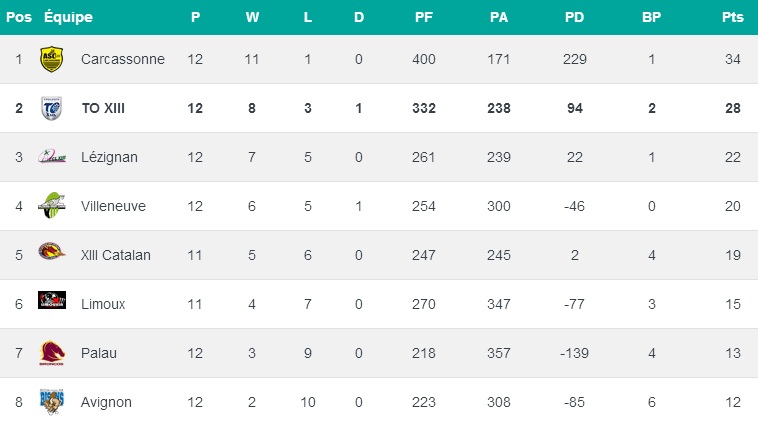Sort by the Pos column header

(x=19, y=17)
